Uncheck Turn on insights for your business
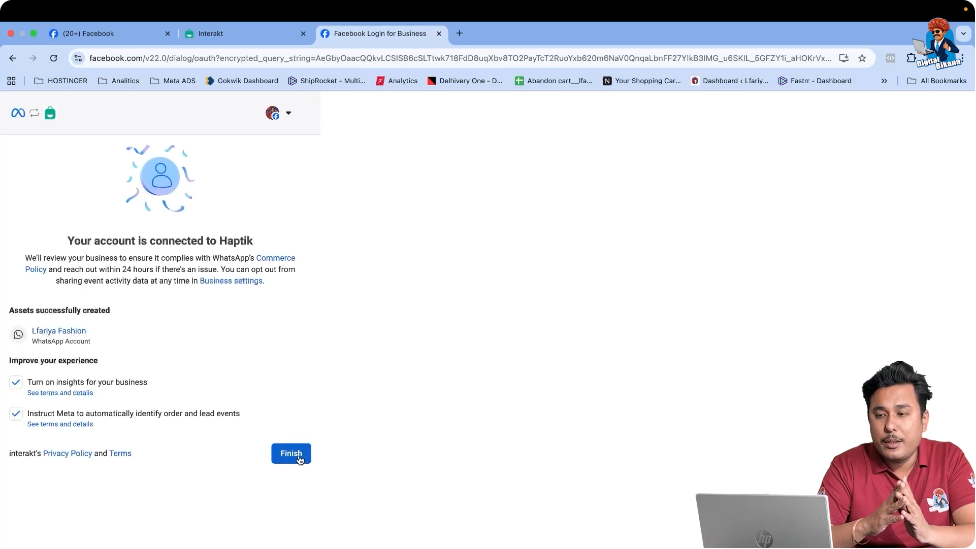The height and width of the screenshot is (549, 976). (x=16, y=382)
